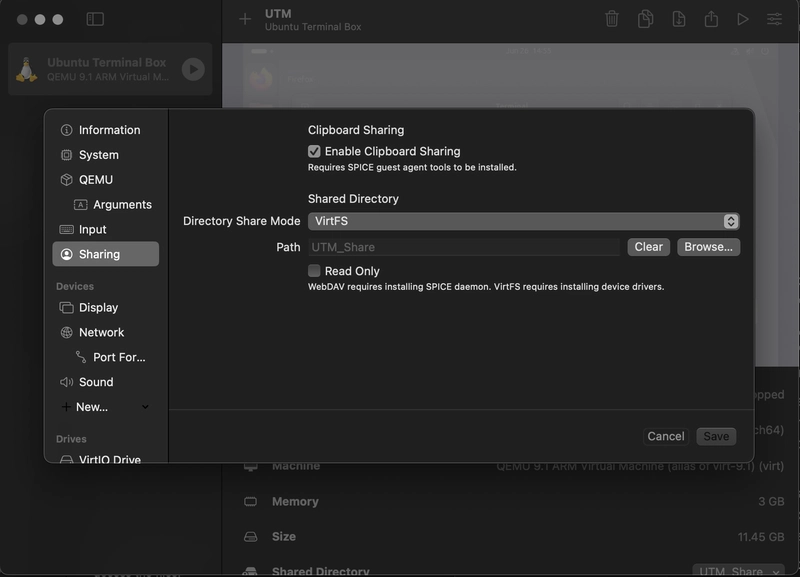
Task: Click the System chip icon
Action: click(x=66, y=155)
